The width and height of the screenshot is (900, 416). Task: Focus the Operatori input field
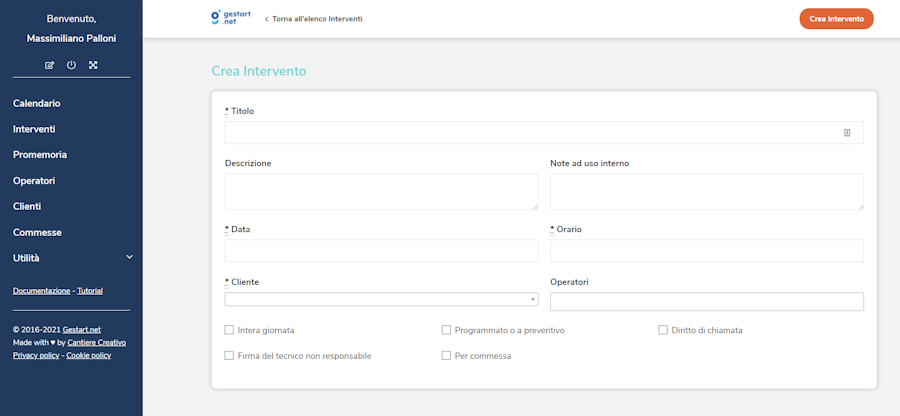pyautogui.click(x=706, y=301)
